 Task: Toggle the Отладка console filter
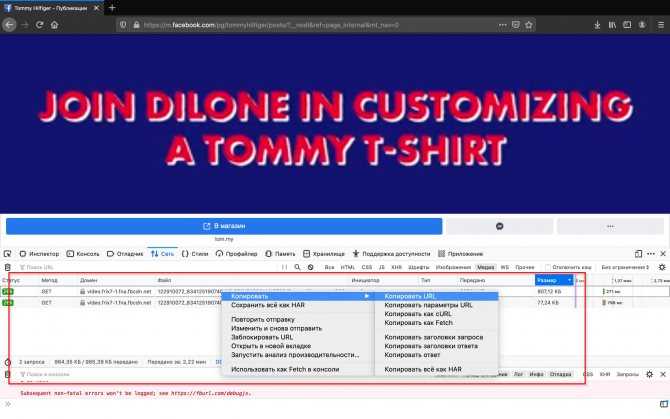tap(560, 374)
